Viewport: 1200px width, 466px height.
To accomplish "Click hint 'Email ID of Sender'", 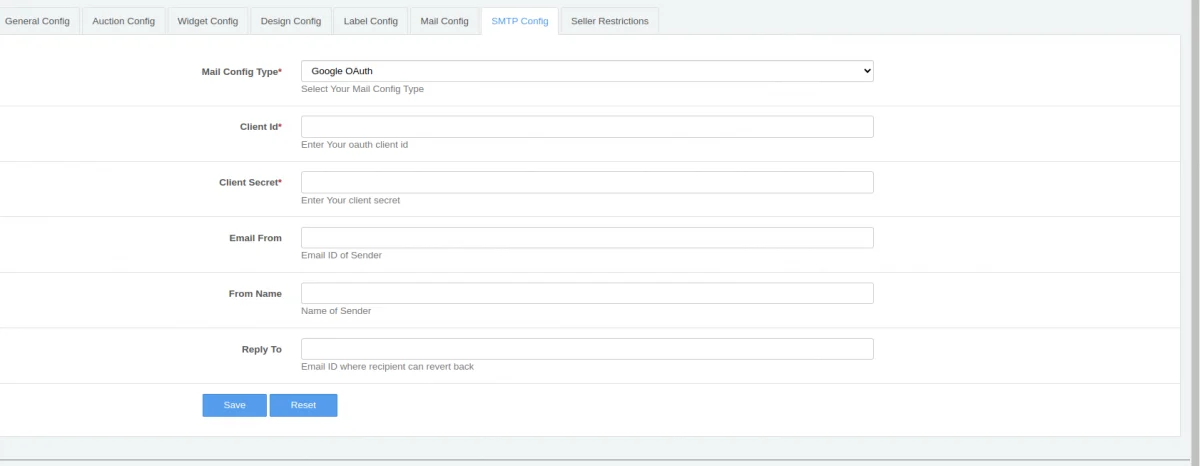I will coord(341,255).
